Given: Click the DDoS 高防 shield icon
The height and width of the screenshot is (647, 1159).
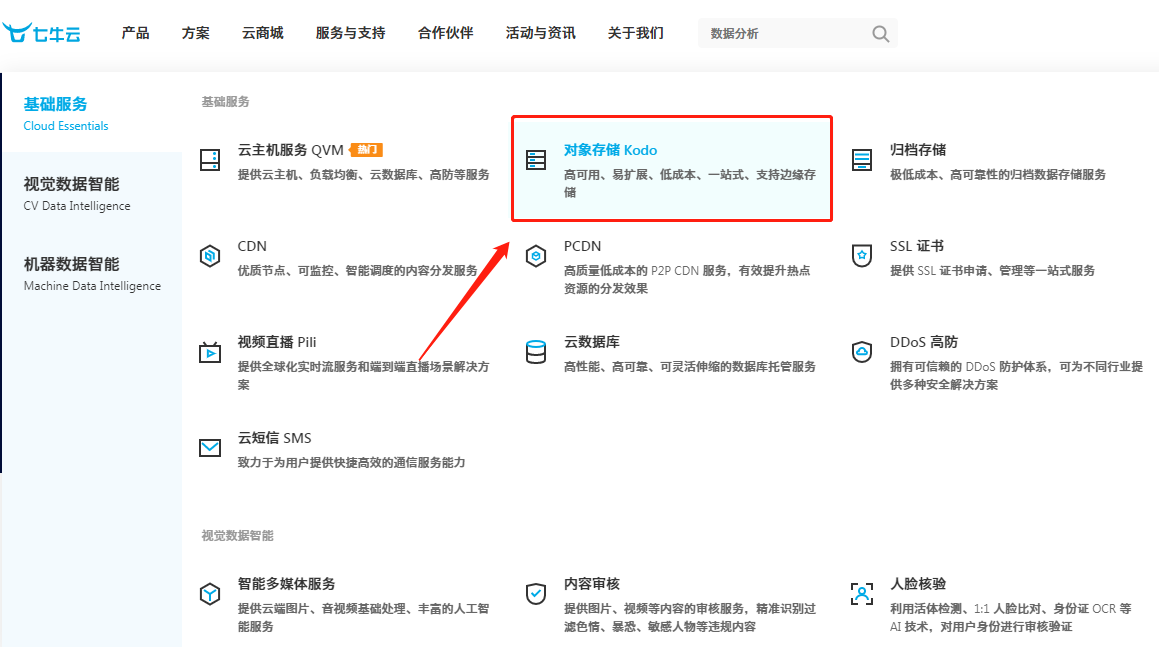Looking at the screenshot, I should tap(862, 352).
